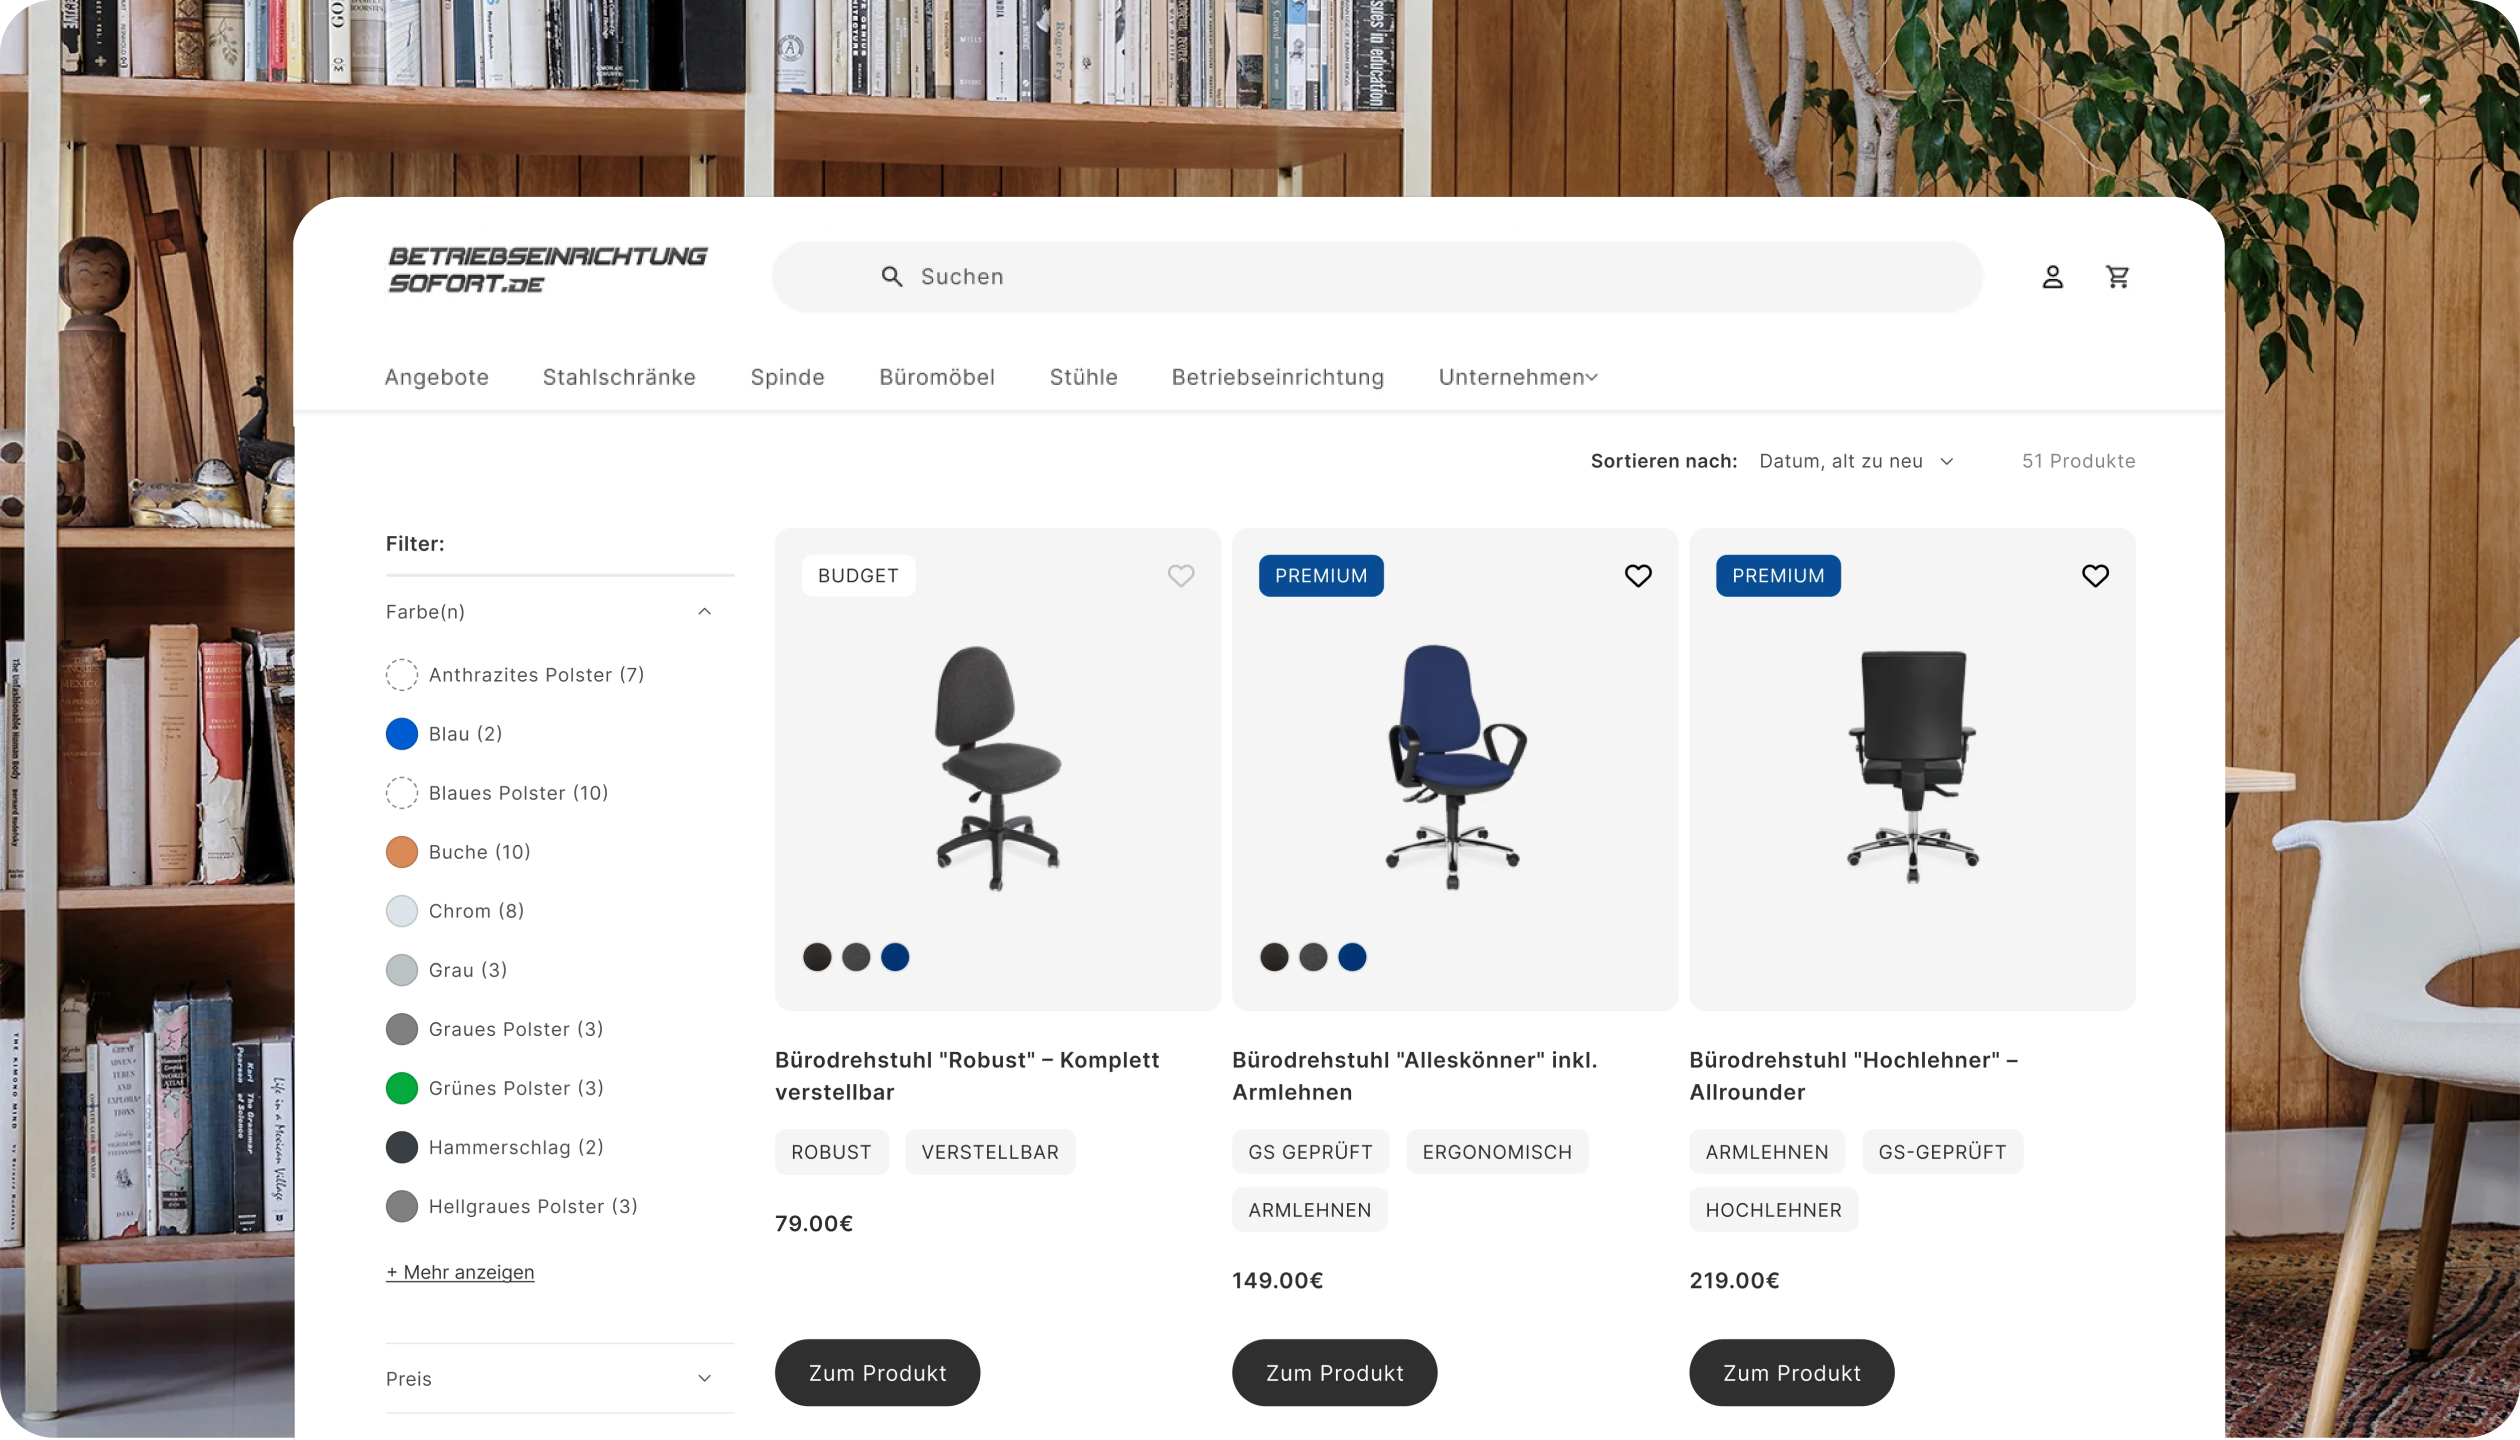Select black swatch on "Alleskönner" chair card
This screenshot has height=1440, width=2520.
pos(1274,957)
